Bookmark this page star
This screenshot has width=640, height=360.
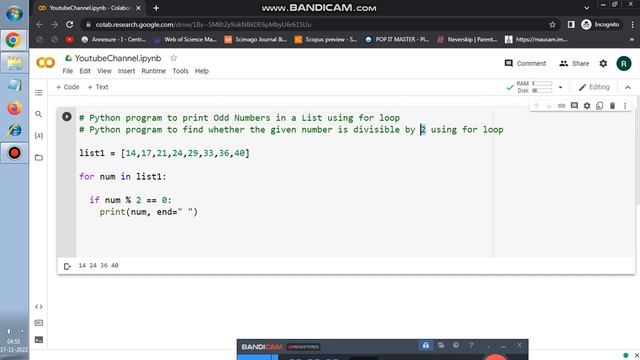(x=552, y=24)
